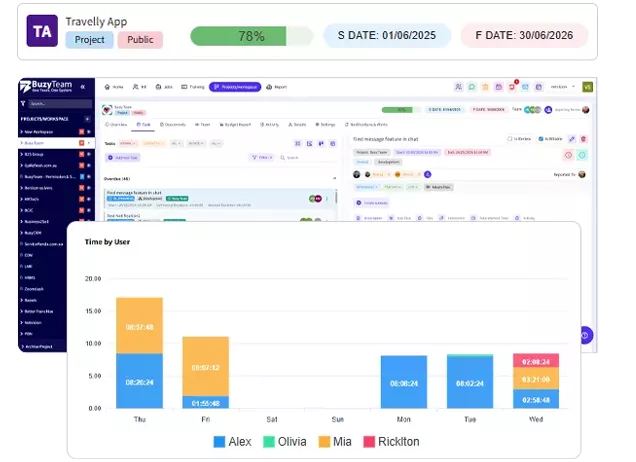Toggle Mia series in chart legend

click(x=335, y=442)
